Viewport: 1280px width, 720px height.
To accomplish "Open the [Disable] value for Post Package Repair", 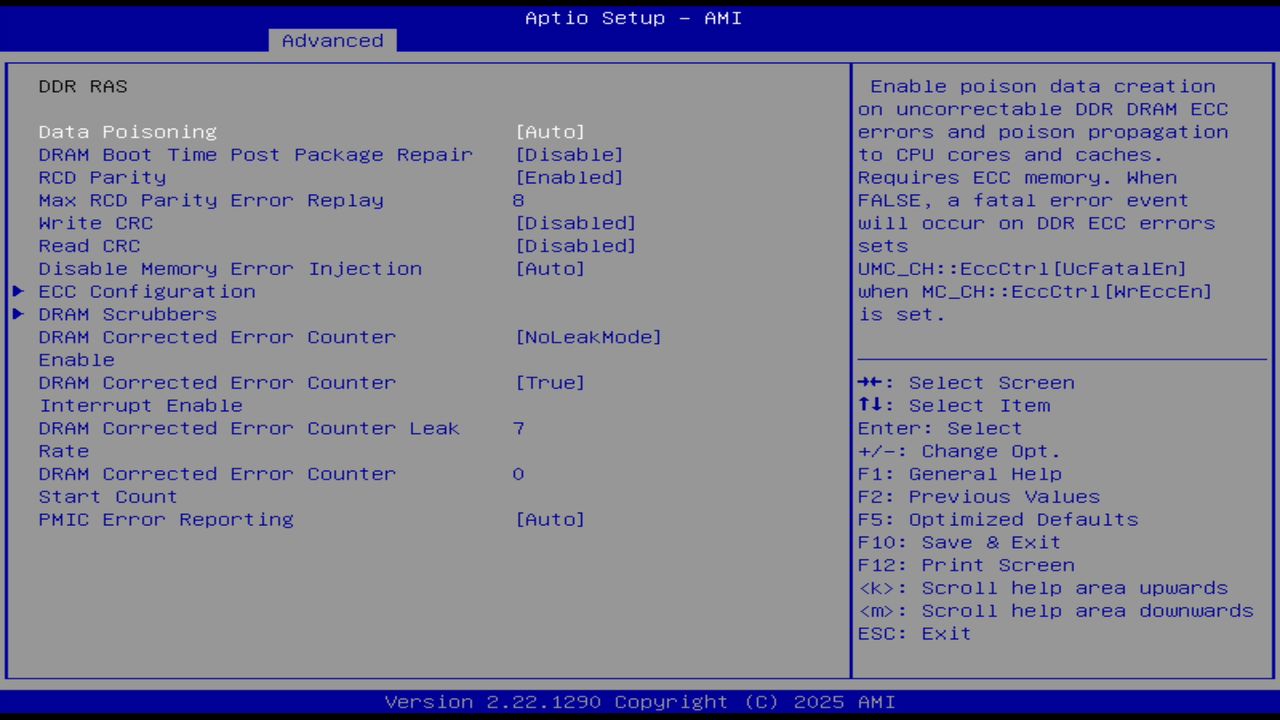I will click(x=569, y=155).
